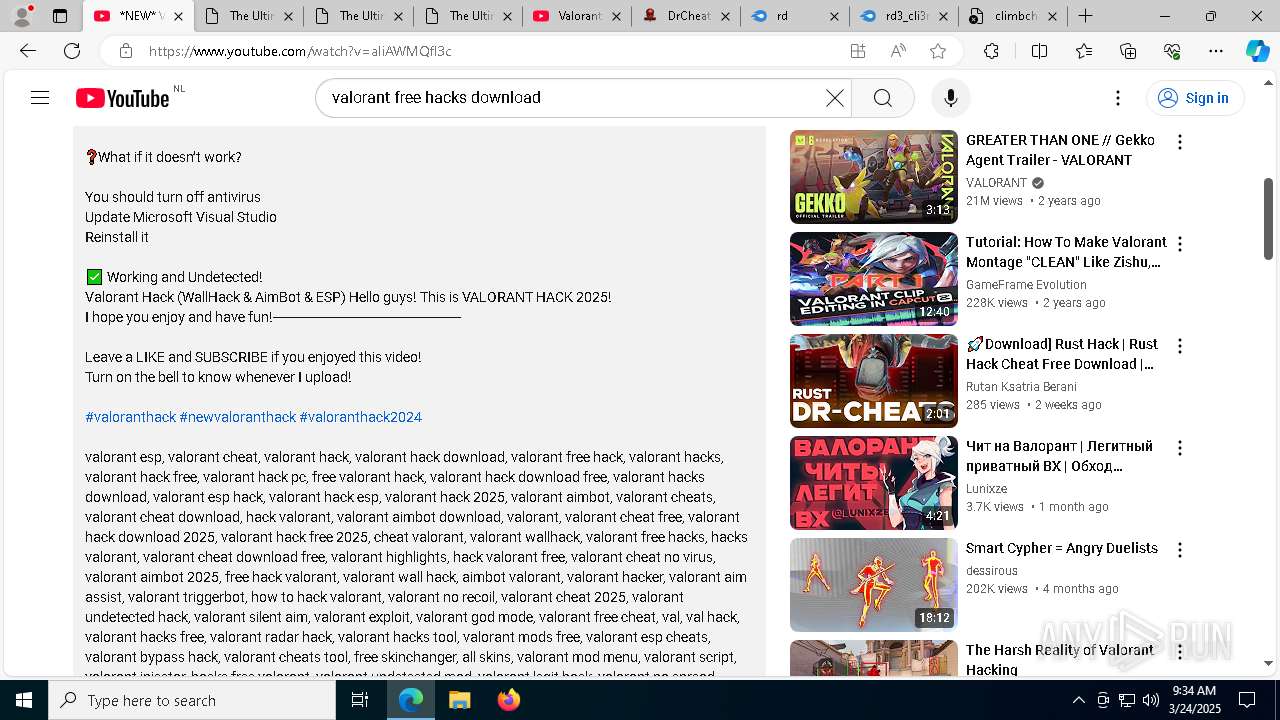
Task: Switch to the rd3_cli3r tab
Action: [906, 16]
